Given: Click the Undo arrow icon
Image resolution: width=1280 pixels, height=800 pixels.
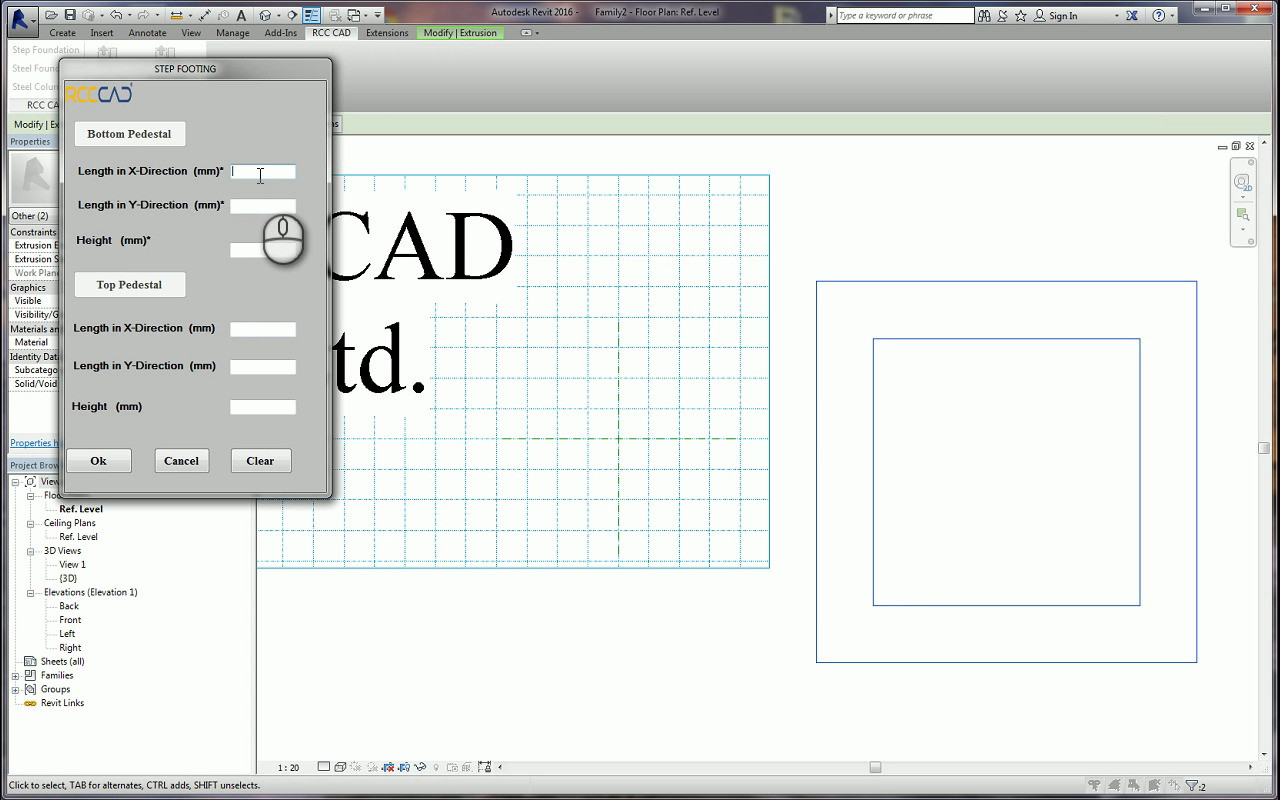Looking at the screenshot, I should pos(116,15).
